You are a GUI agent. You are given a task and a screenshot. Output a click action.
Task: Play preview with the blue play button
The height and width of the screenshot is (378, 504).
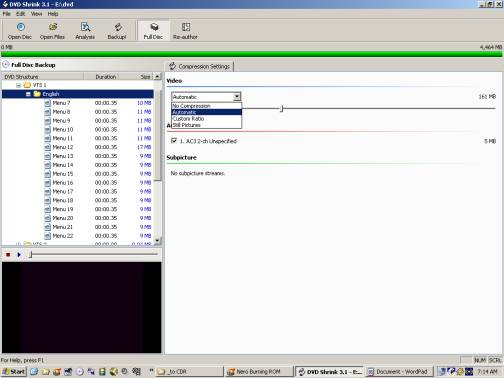click(x=19, y=255)
